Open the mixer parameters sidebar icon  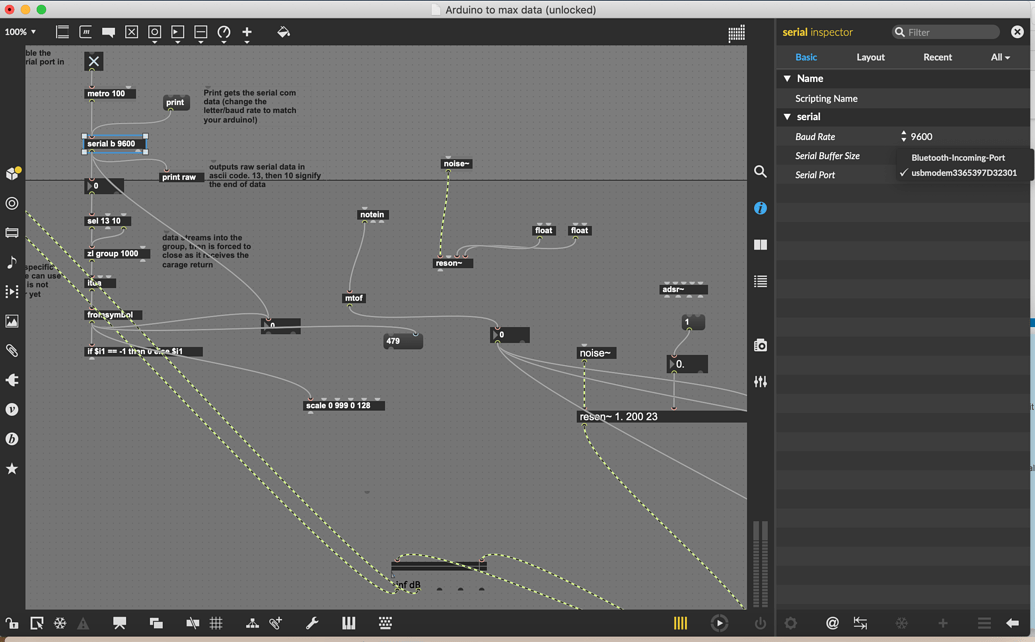(760, 381)
